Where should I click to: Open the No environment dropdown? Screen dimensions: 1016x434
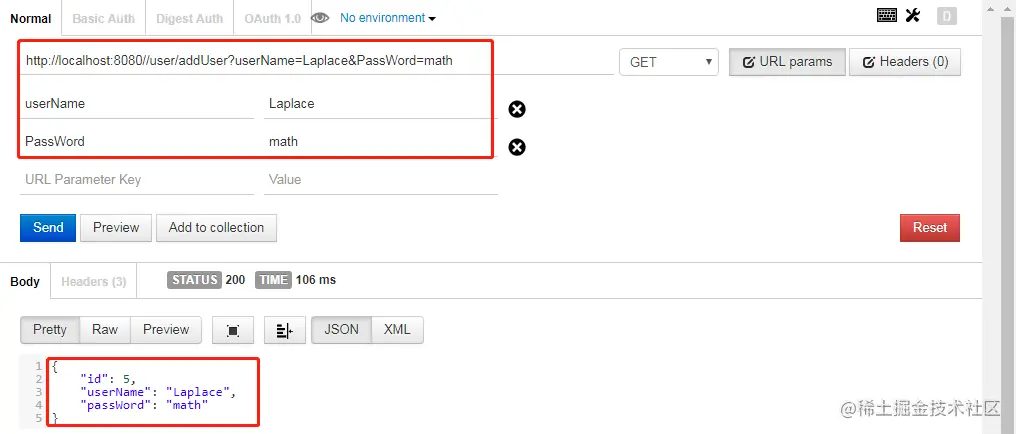(387, 18)
